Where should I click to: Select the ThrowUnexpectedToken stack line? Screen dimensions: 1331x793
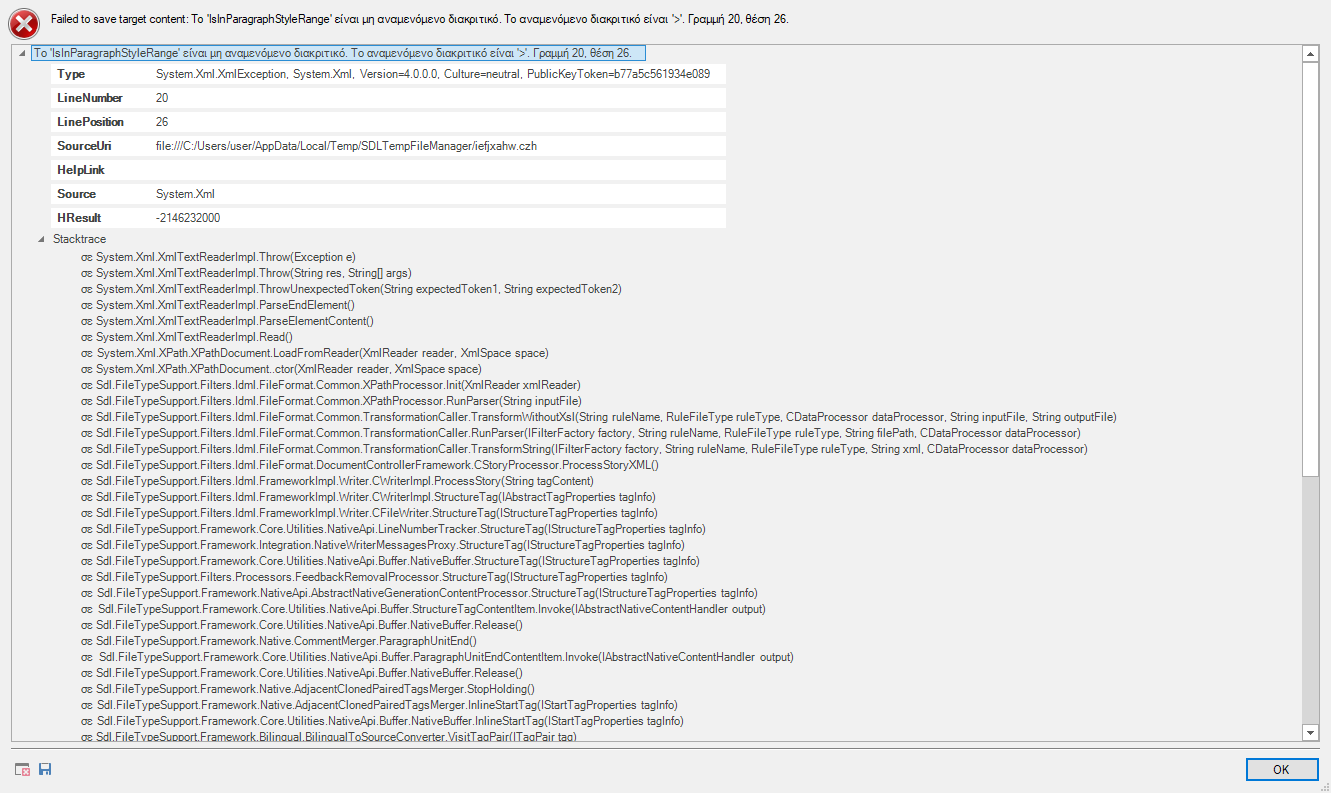pos(351,289)
